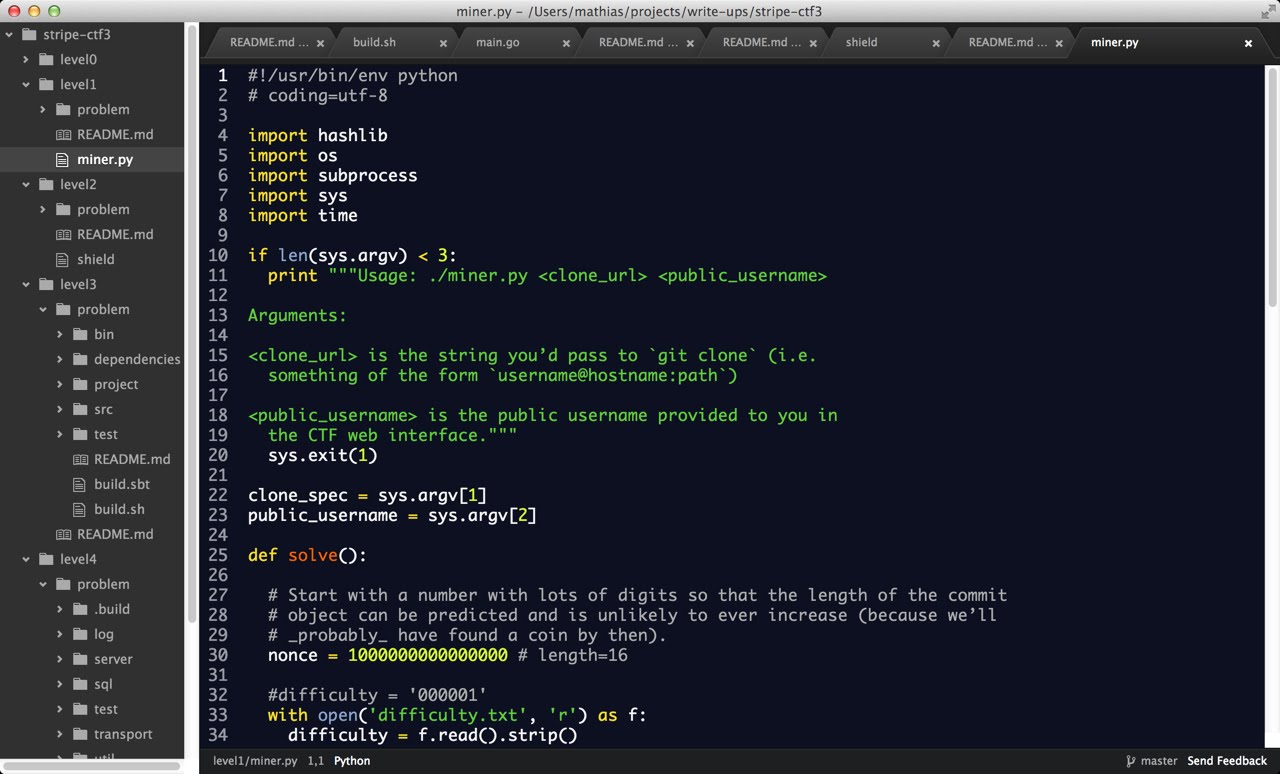The height and width of the screenshot is (774, 1280).
Task: Click the level1 README.md file icon
Action: (63, 135)
